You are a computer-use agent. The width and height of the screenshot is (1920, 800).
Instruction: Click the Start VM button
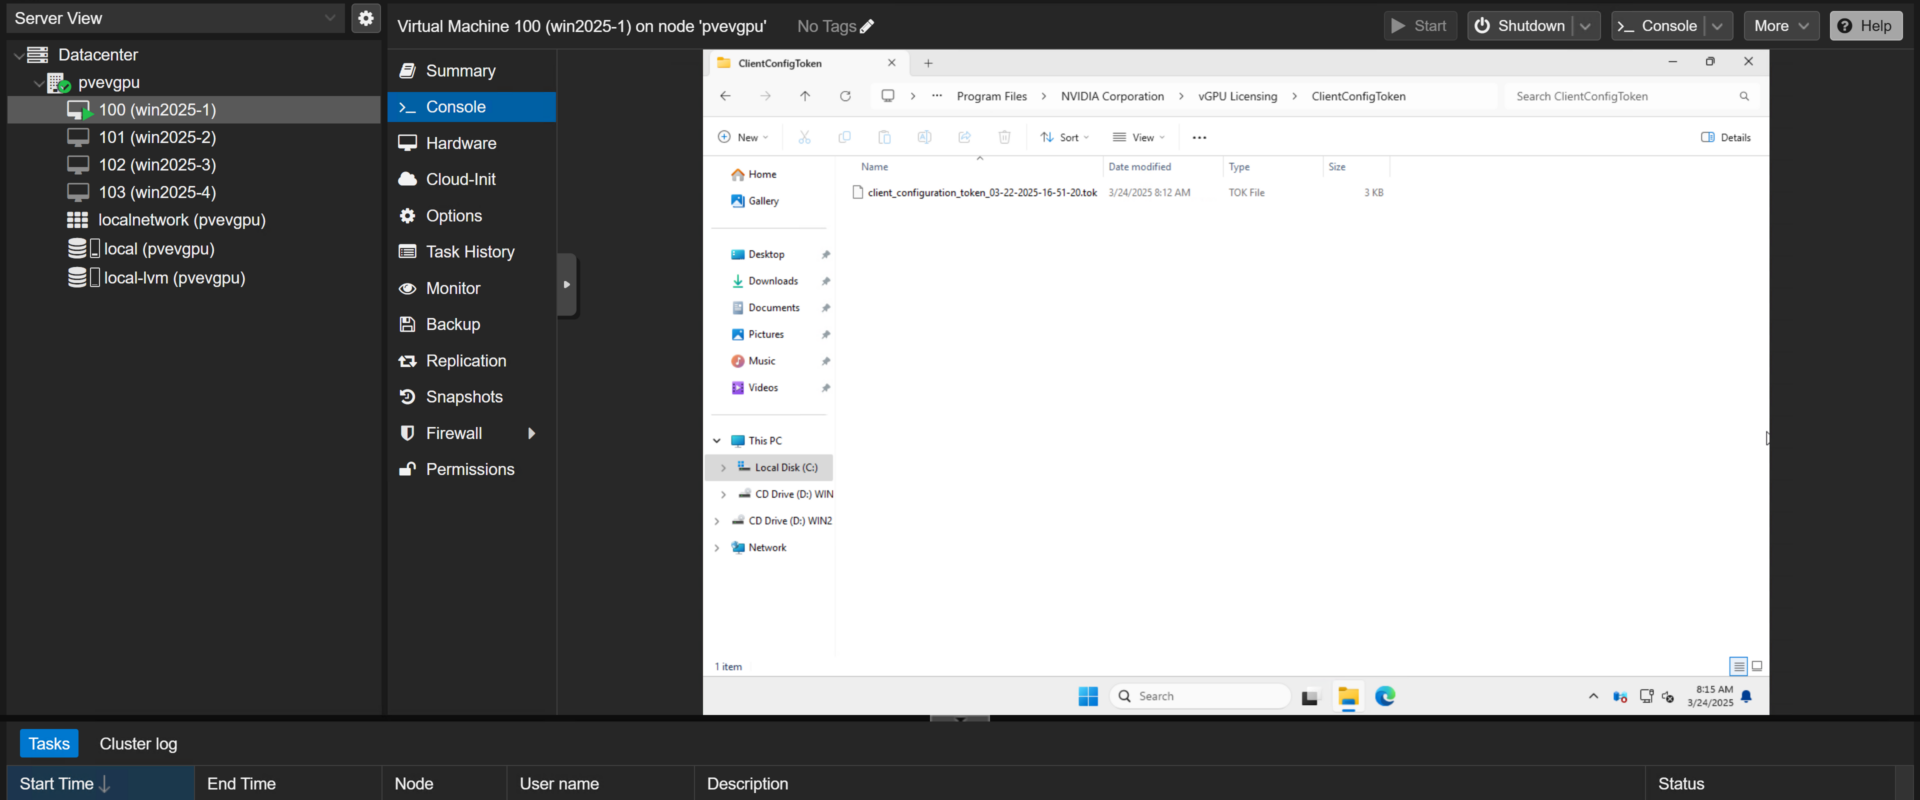tap(1420, 26)
